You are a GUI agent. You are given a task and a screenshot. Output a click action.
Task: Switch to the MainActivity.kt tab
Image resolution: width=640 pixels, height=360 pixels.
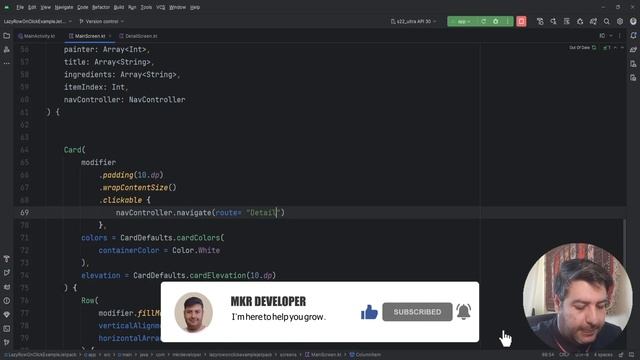[36, 36]
